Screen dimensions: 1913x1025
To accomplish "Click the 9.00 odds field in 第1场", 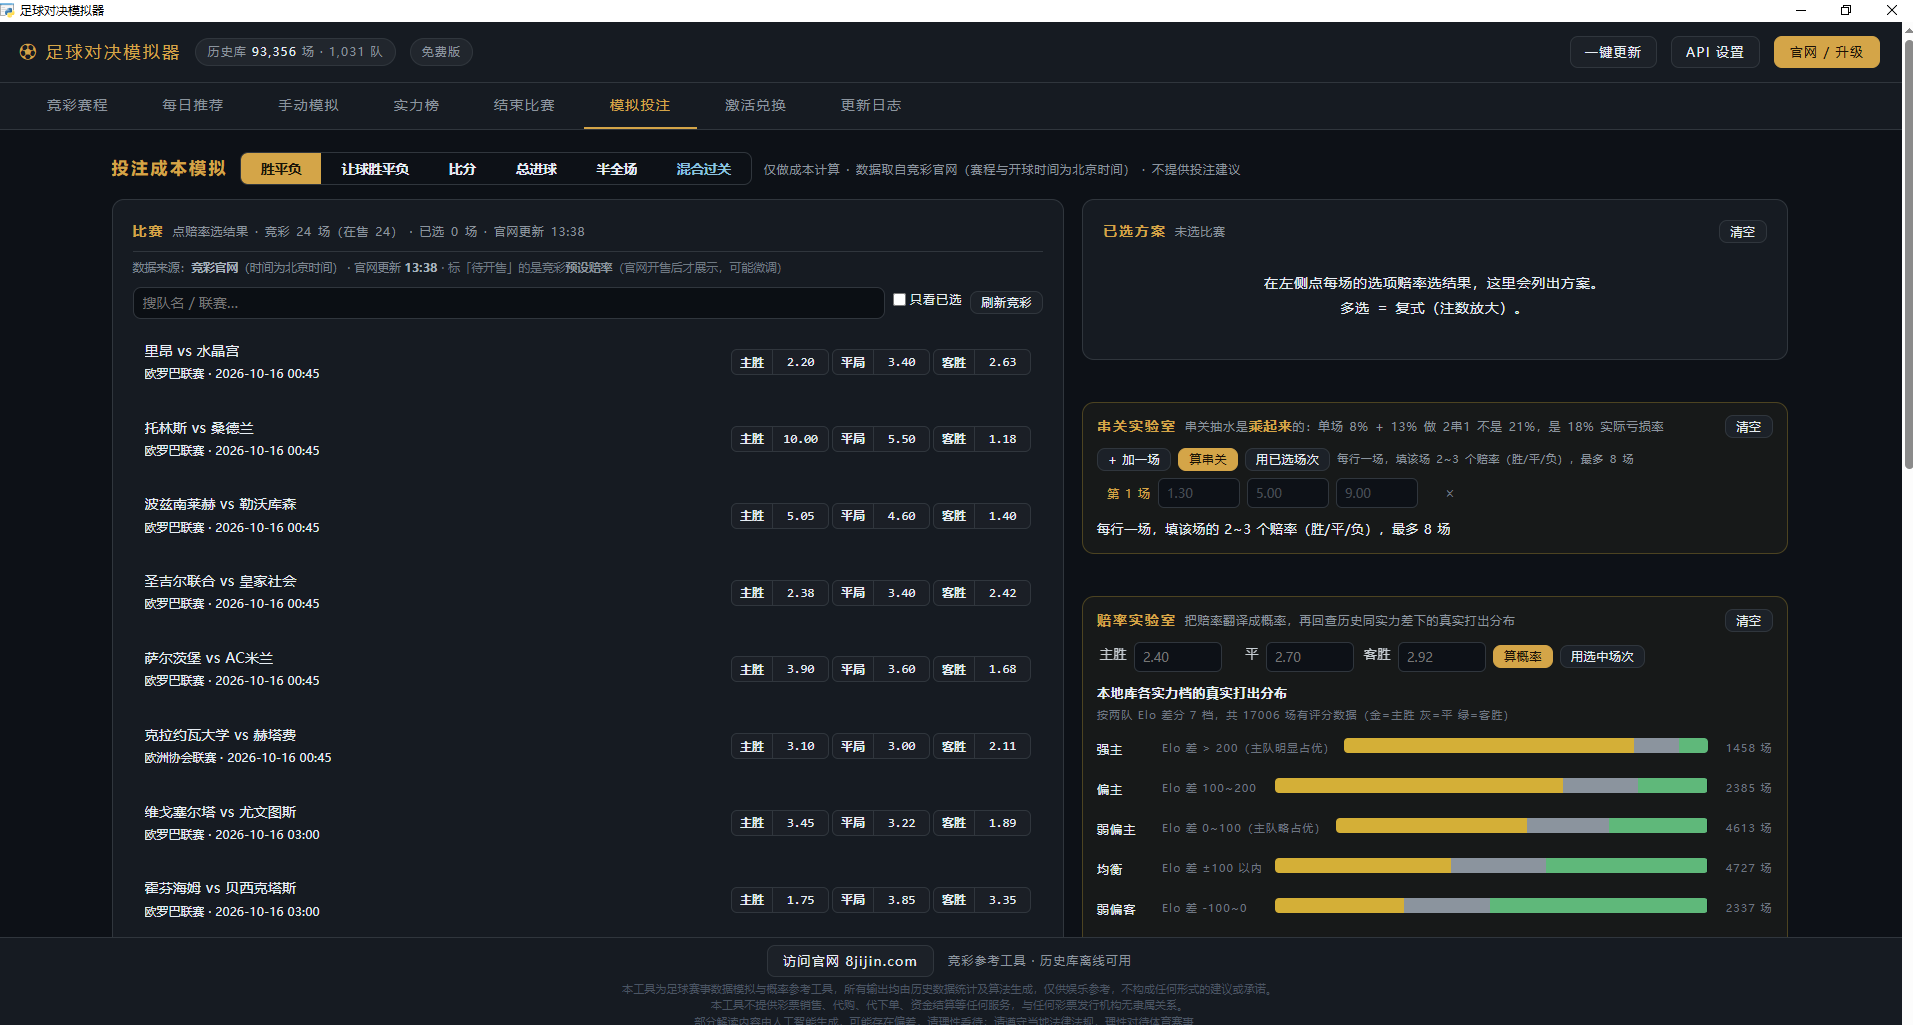I will (x=1376, y=493).
